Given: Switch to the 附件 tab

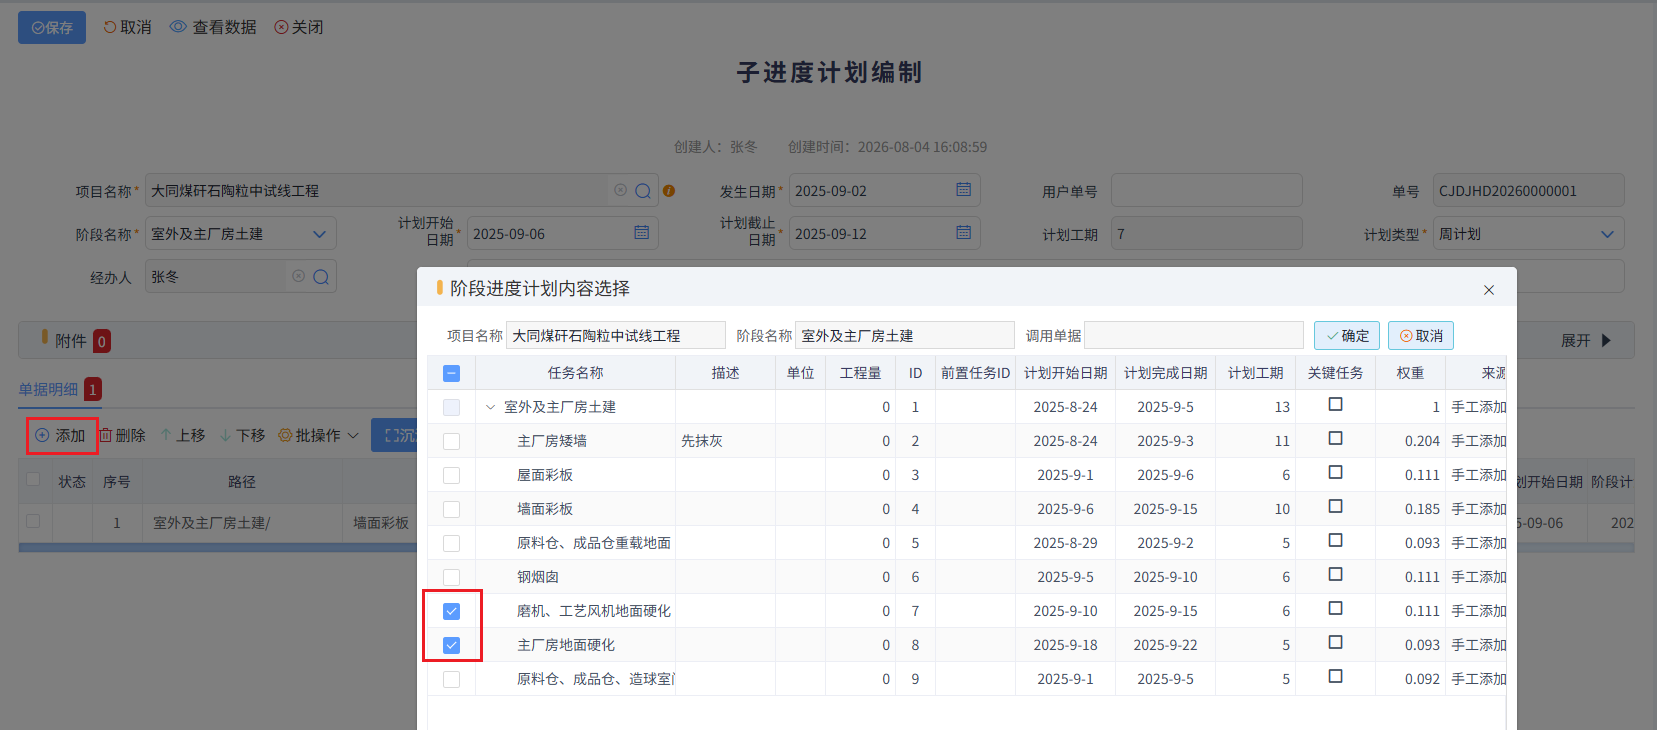Looking at the screenshot, I should 76,341.
